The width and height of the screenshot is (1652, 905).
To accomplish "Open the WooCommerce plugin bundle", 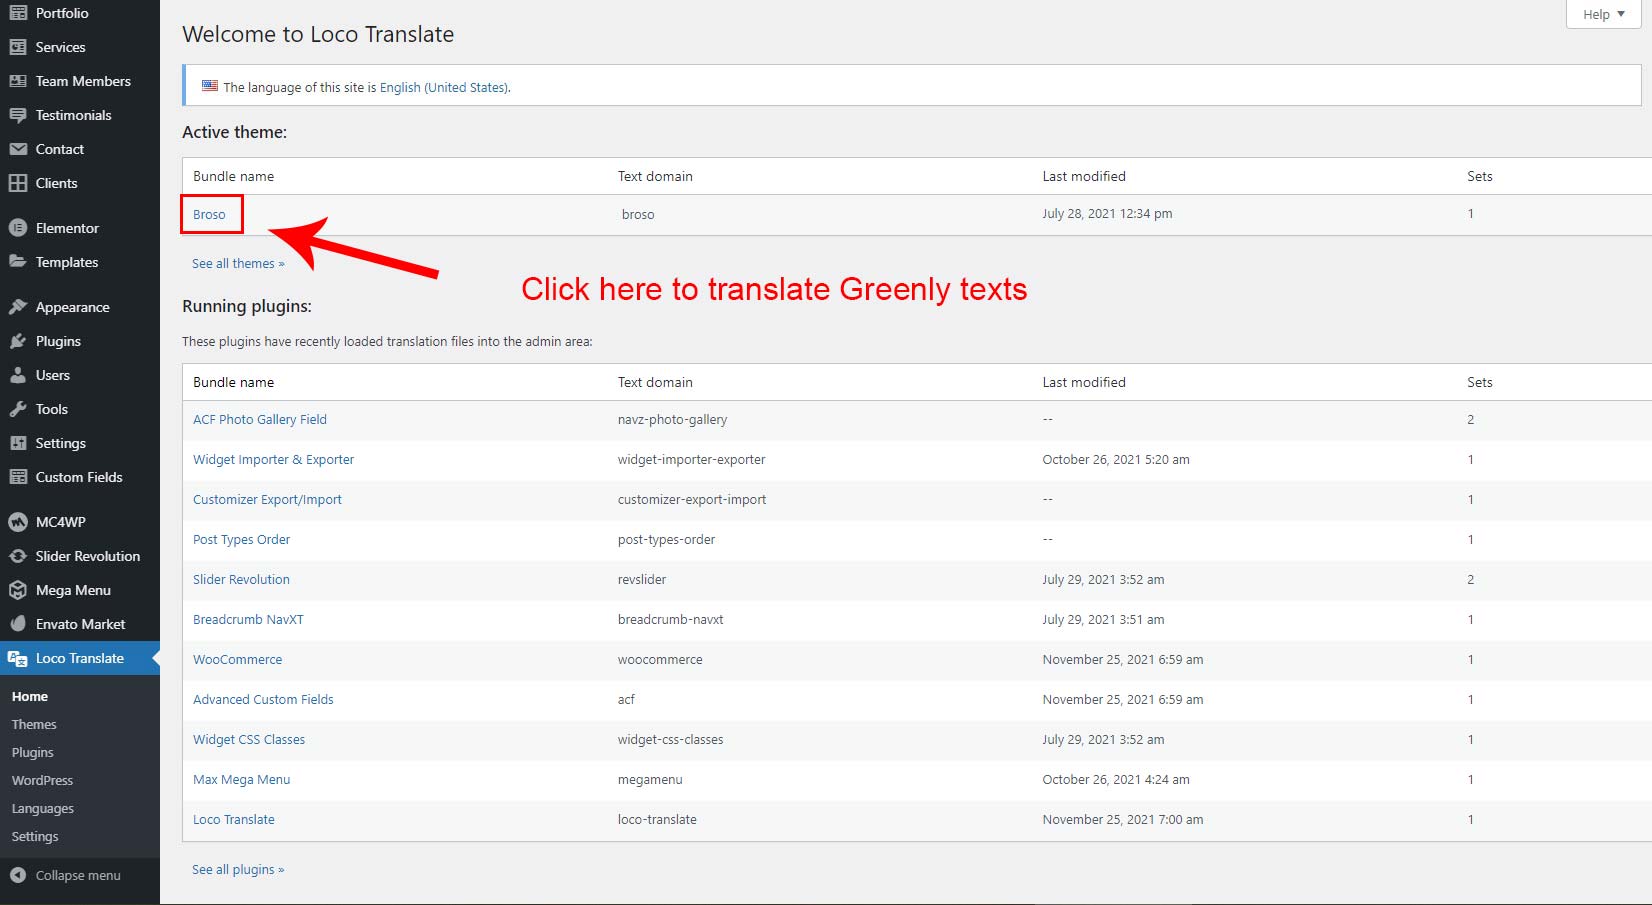I will click(x=237, y=659).
